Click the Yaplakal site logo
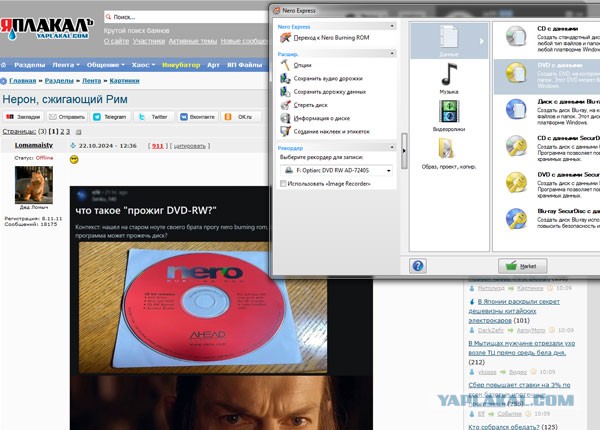Screen dimensions: 600x430 pos(47,29)
